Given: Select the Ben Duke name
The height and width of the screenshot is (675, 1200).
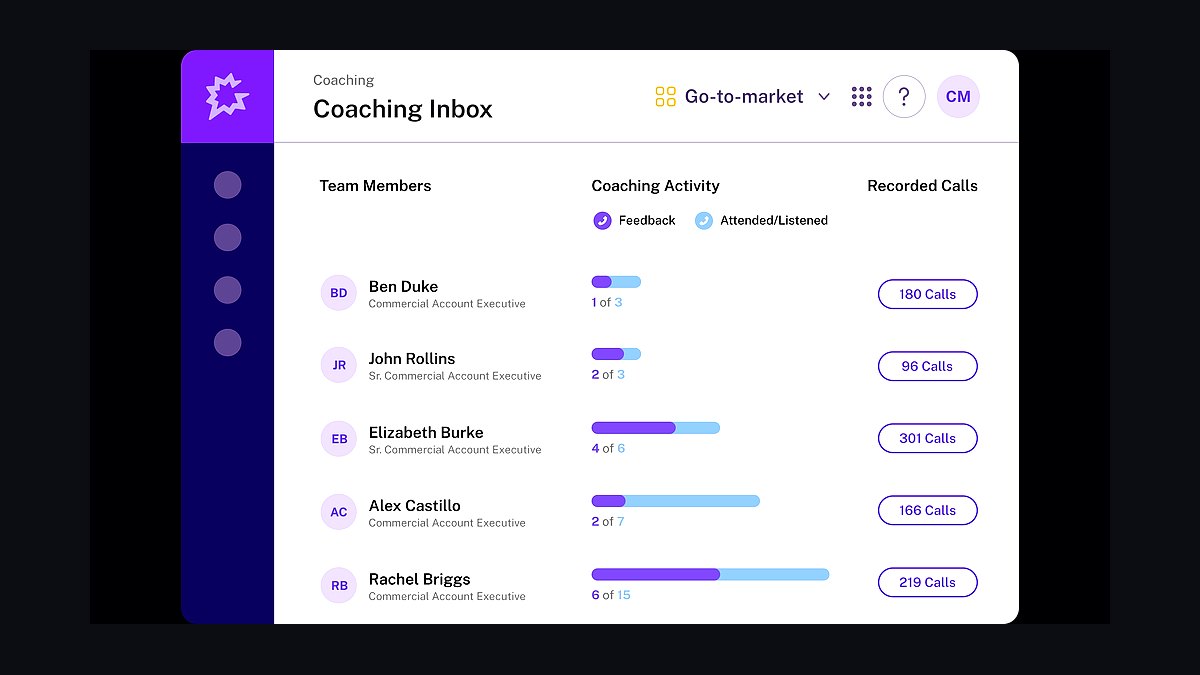Looking at the screenshot, I should [x=403, y=286].
